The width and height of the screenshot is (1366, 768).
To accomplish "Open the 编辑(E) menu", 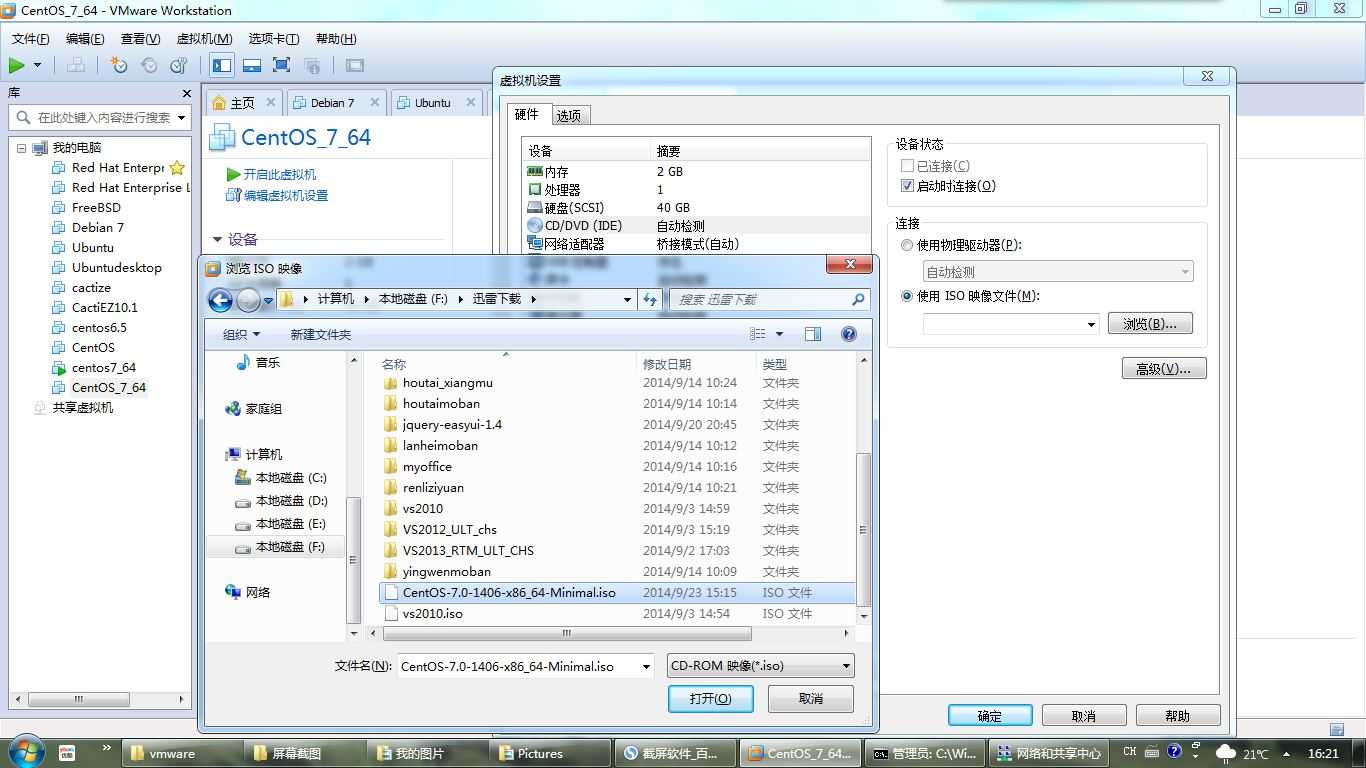I will (85, 39).
